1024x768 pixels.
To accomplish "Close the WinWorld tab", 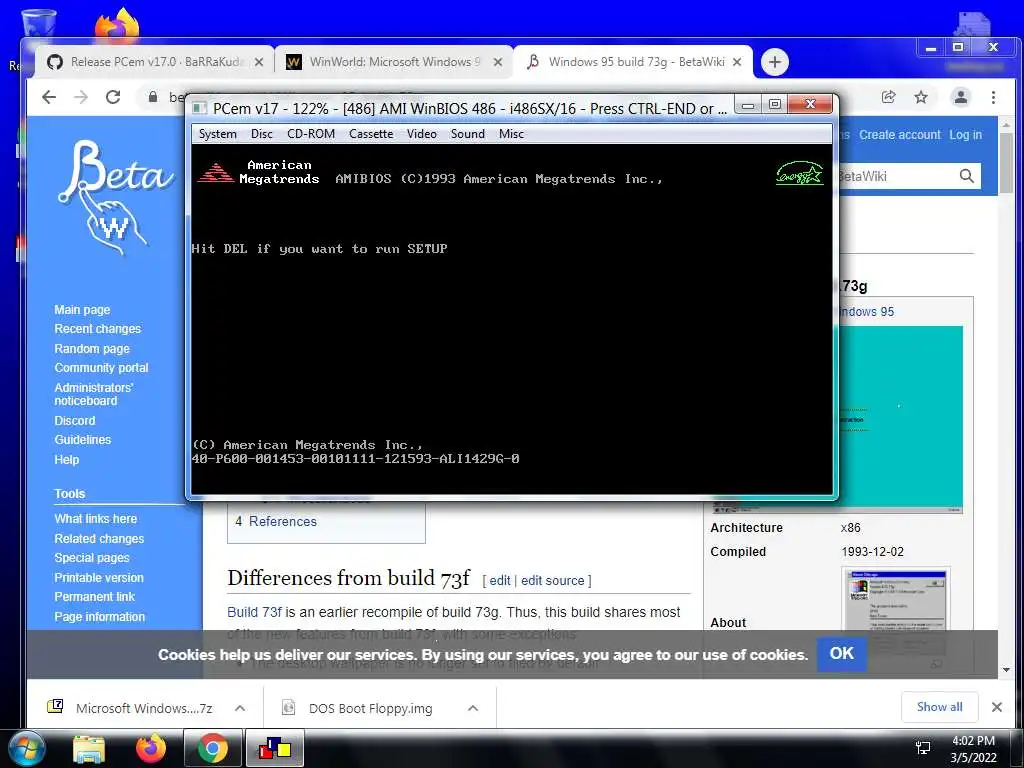I will 498,62.
